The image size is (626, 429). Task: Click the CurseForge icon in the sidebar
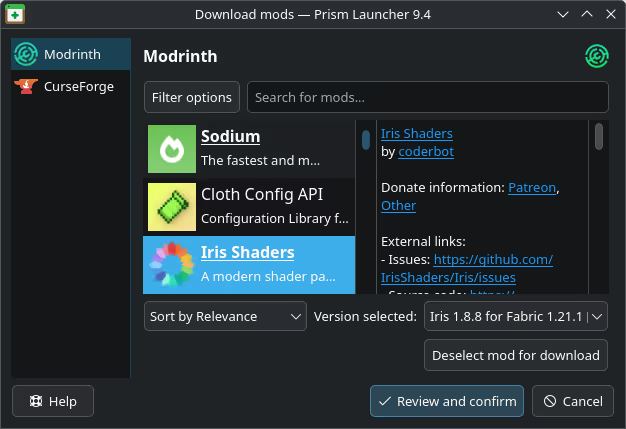[x=27, y=87]
